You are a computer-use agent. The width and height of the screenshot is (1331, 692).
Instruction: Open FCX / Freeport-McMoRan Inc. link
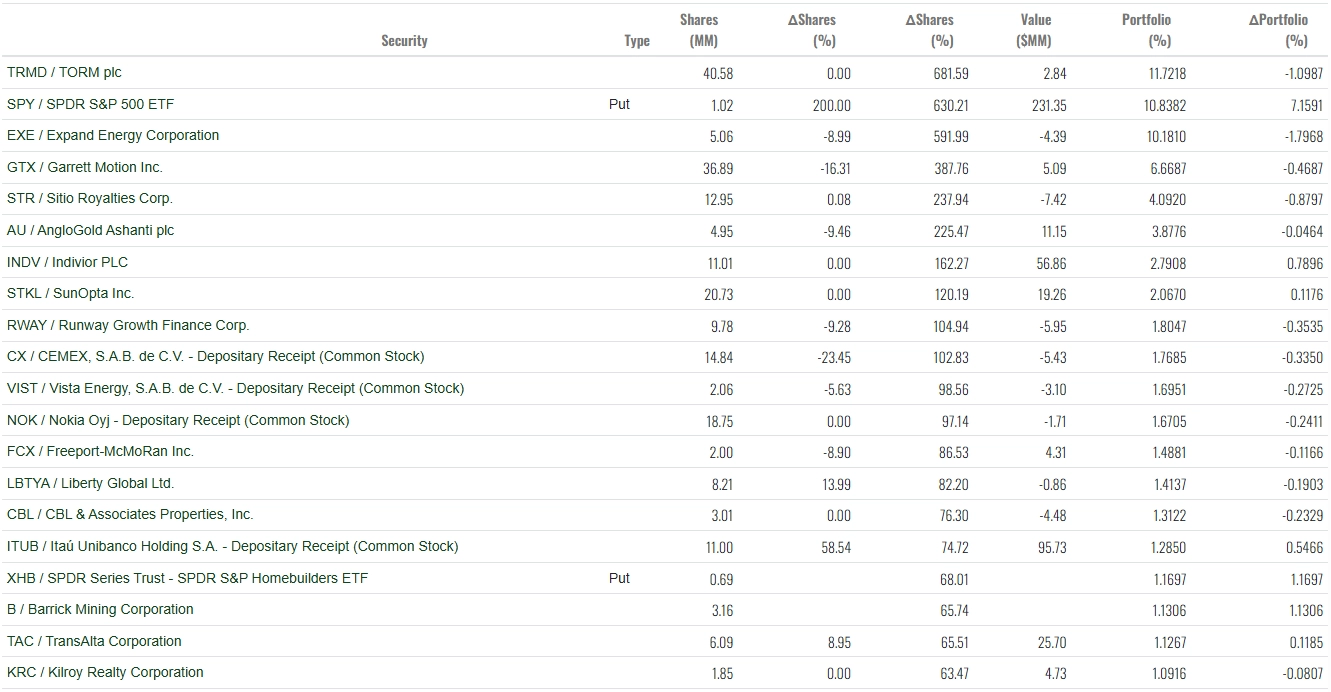(100, 452)
